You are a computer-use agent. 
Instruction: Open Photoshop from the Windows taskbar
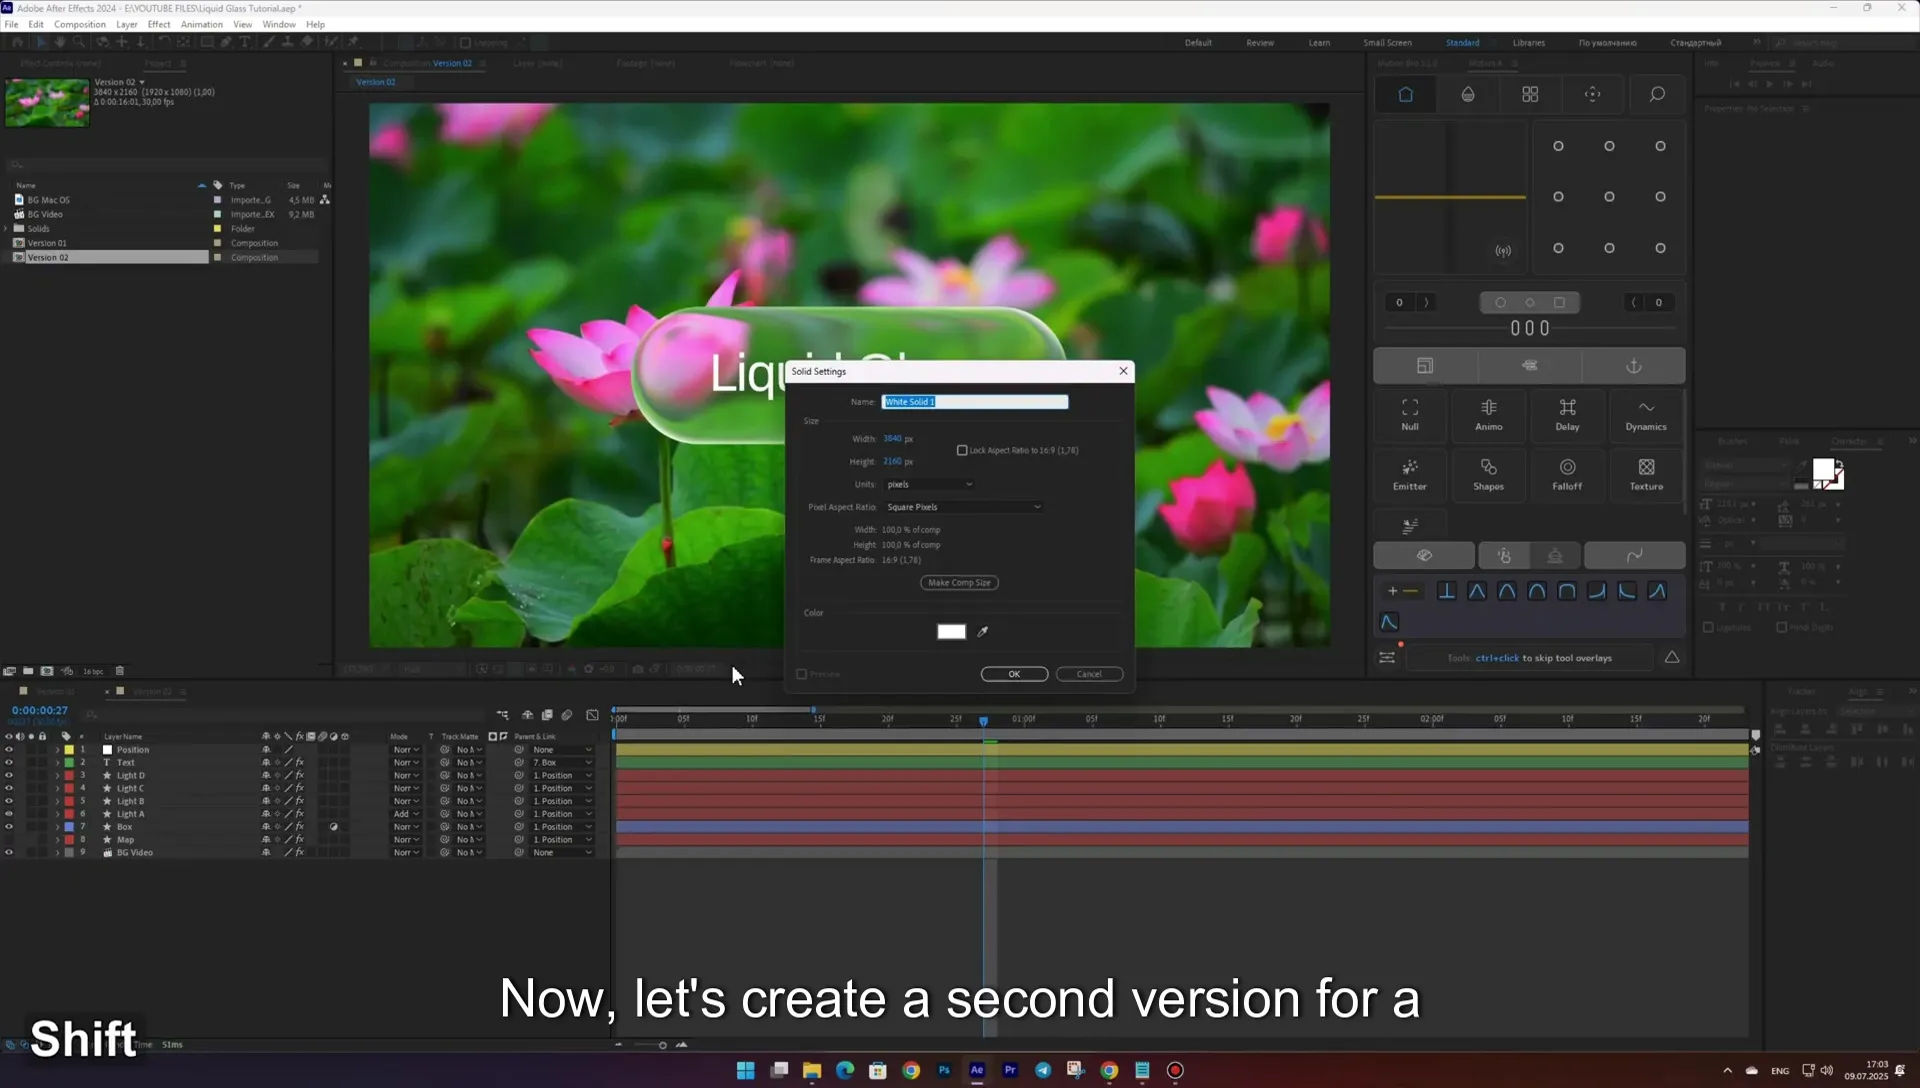944,1070
